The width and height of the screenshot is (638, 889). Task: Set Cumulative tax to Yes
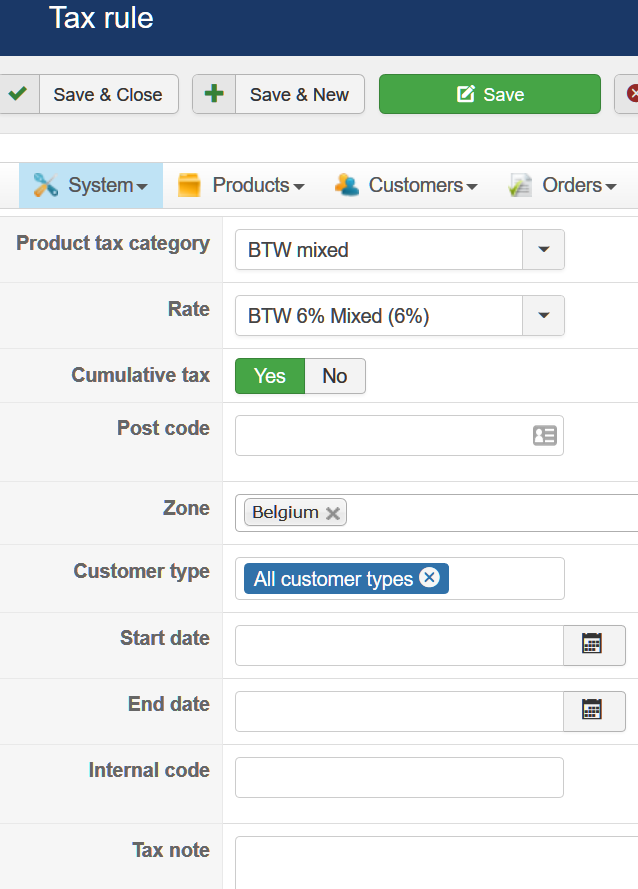click(270, 376)
